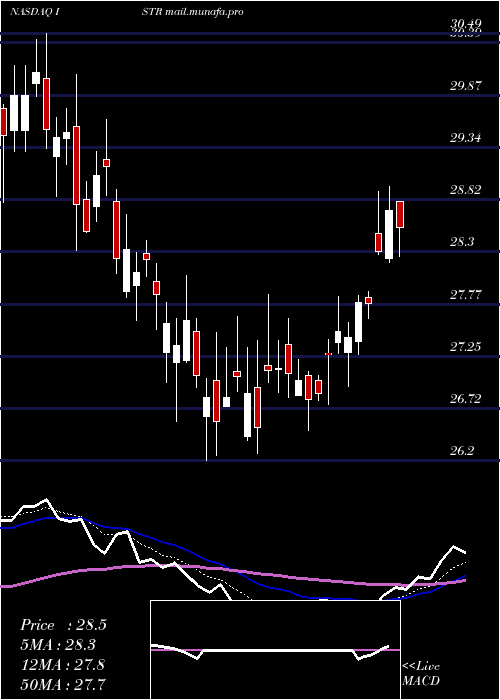Viewport: 500px width, 700px height.
Task: Click the 26.72 price axis label
Action: (x=466, y=399)
